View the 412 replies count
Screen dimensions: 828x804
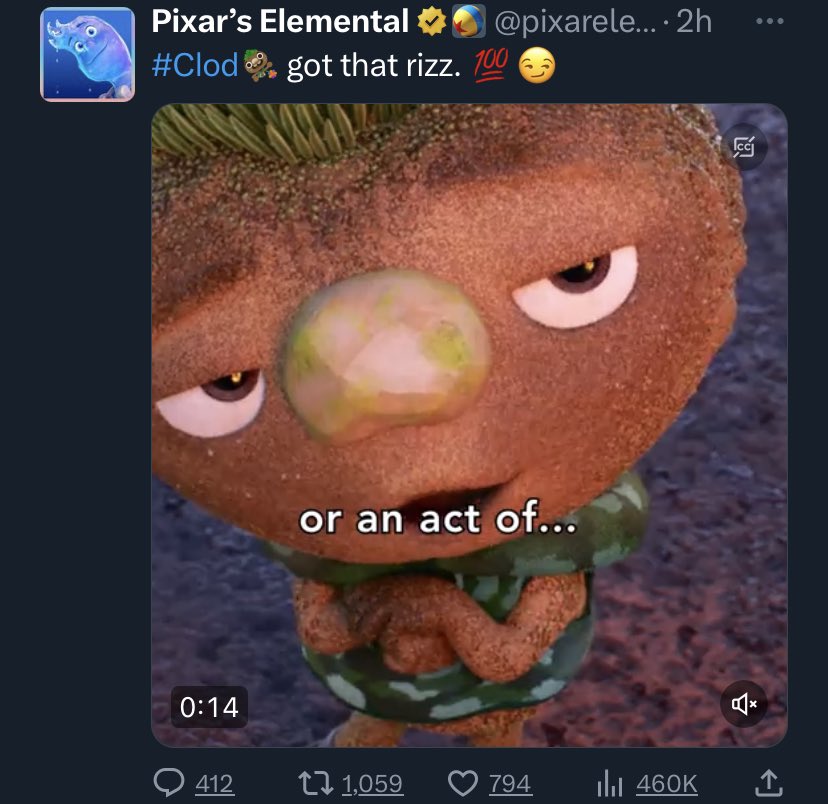(214, 783)
